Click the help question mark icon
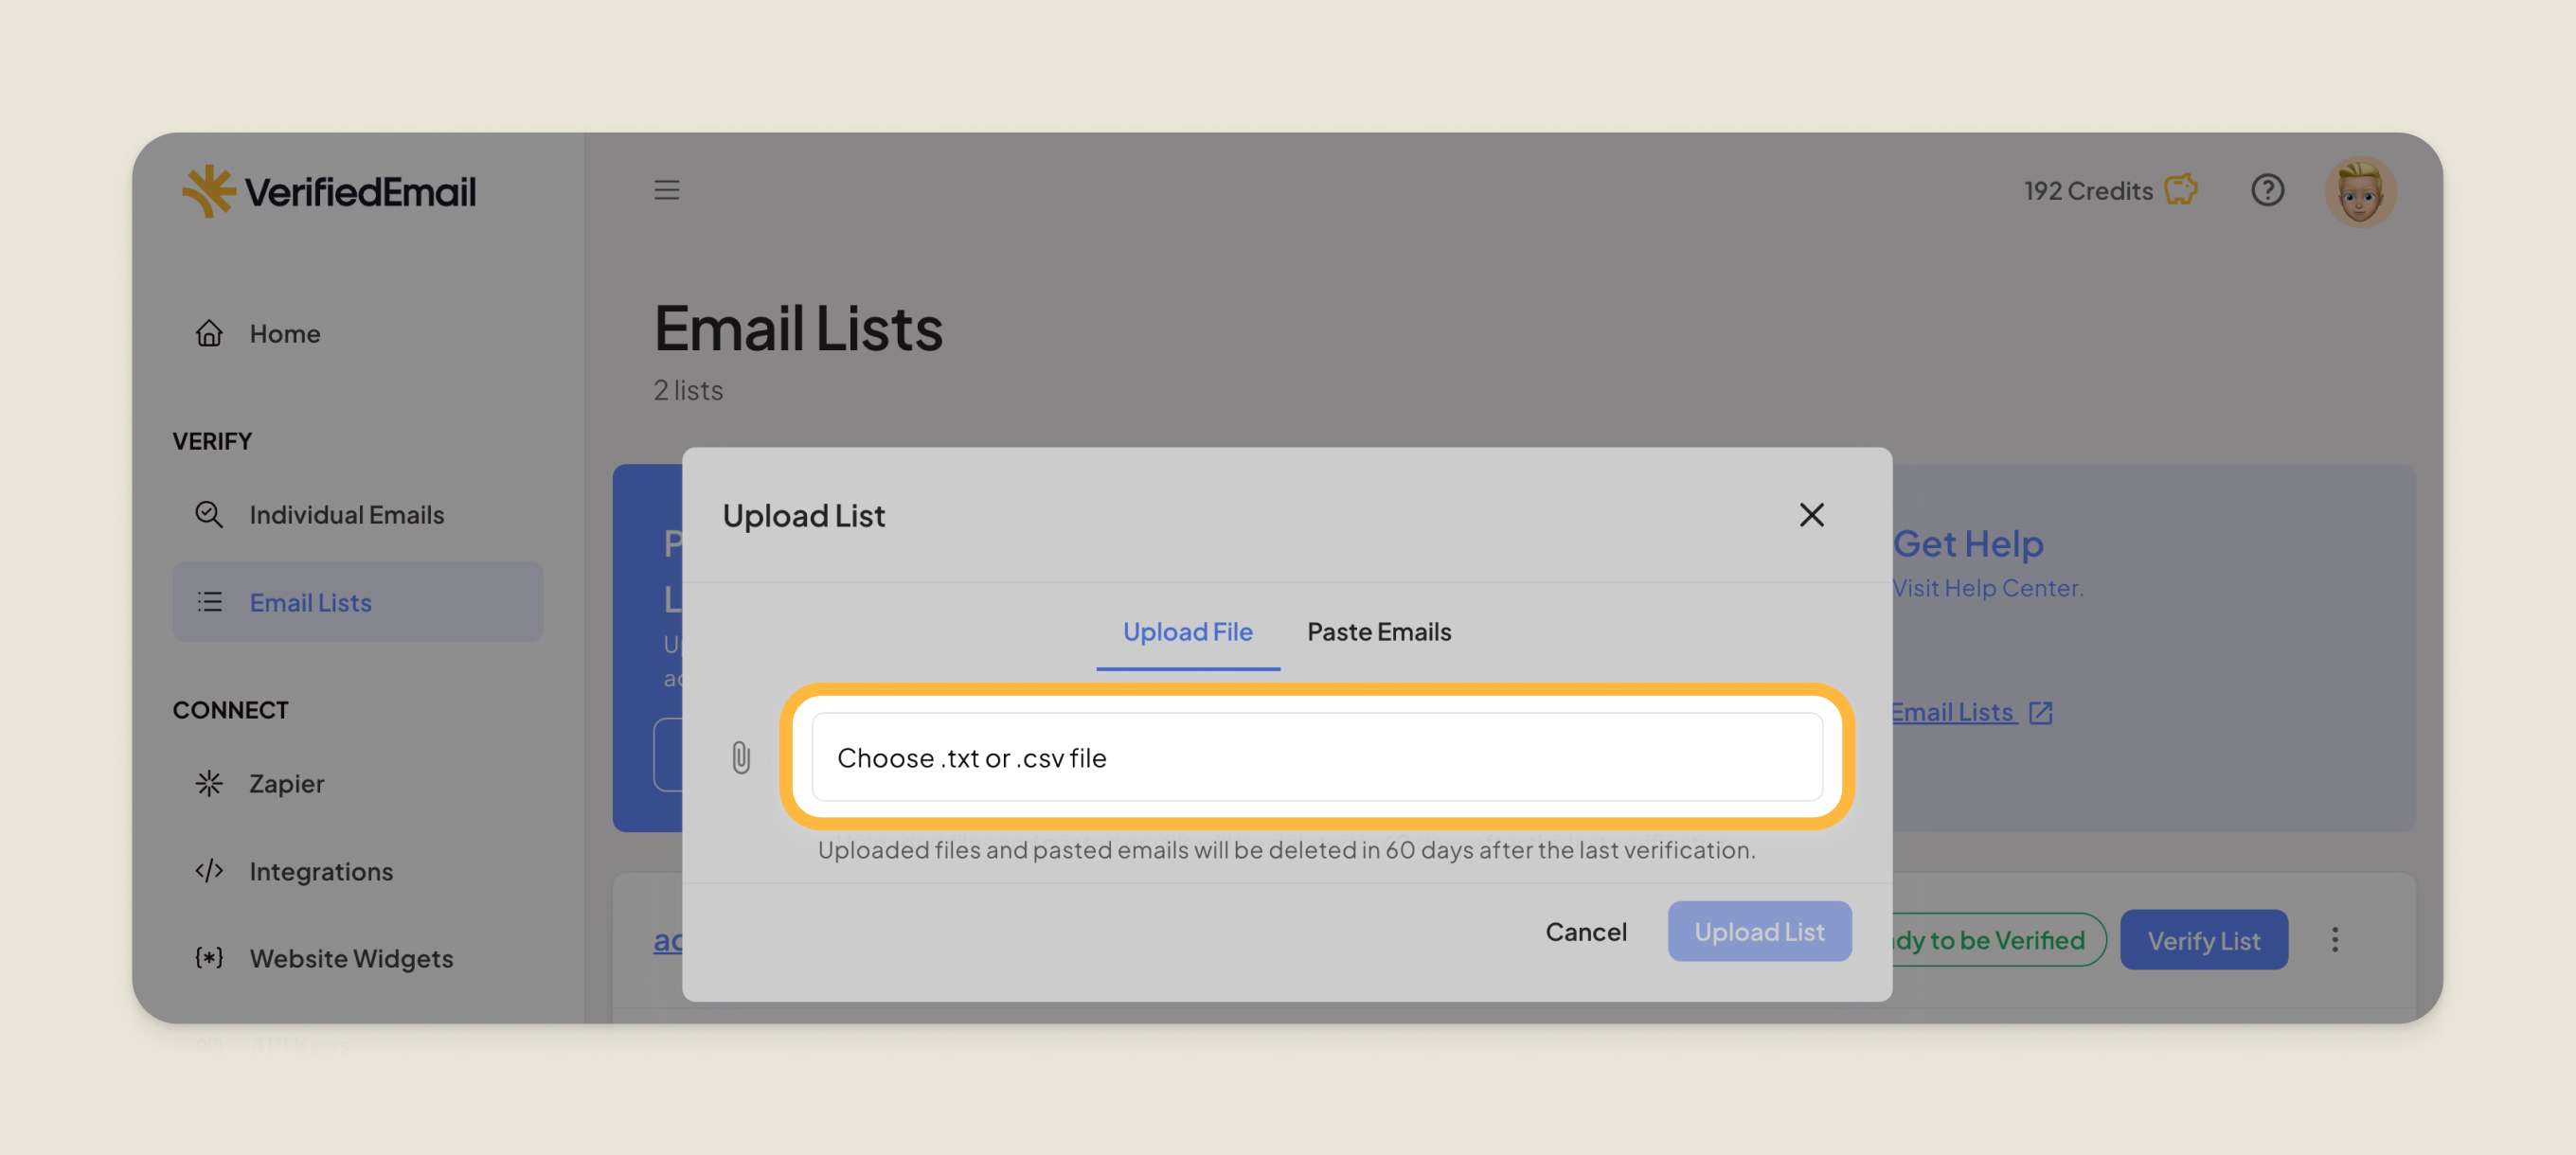 (x=2269, y=190)
